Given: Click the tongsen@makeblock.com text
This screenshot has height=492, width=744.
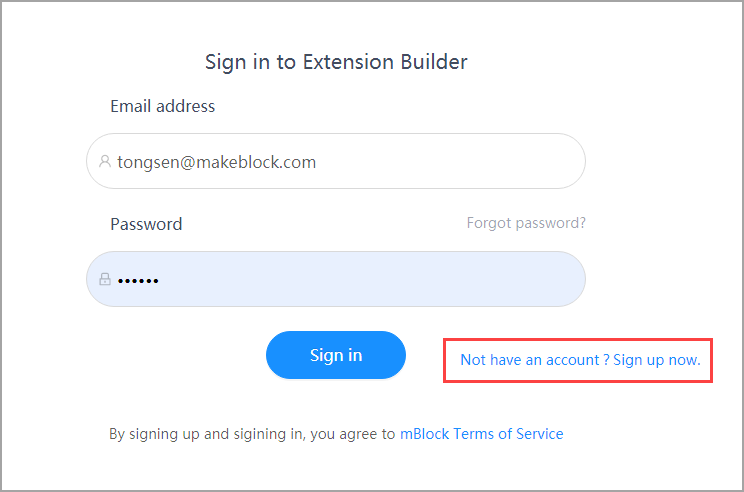Looking at the screenshot, I should pyautogui.click(x=216, y=161).
